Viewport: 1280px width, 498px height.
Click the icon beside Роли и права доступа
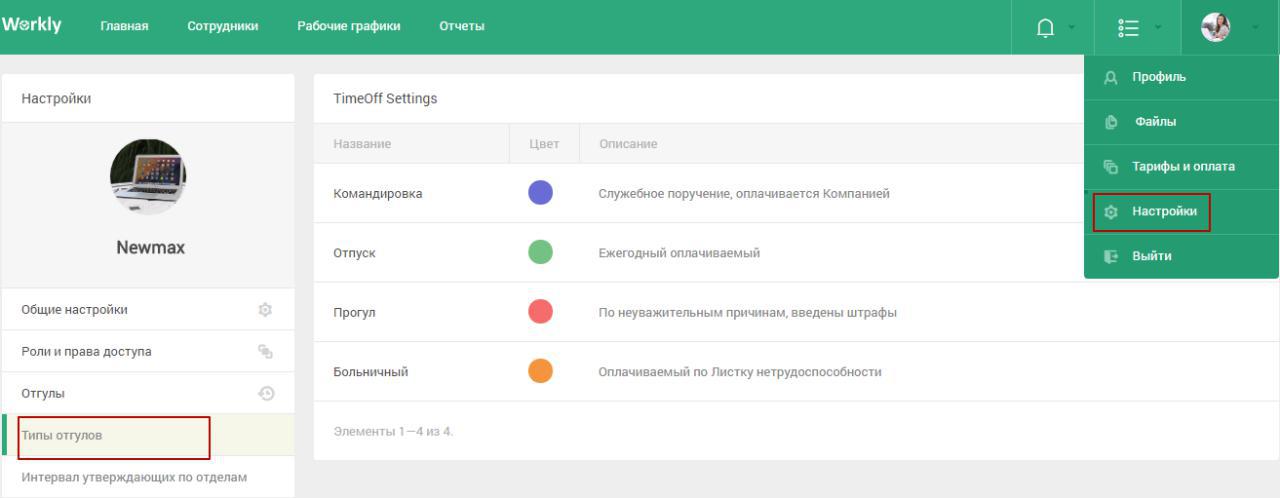point(266,352)
